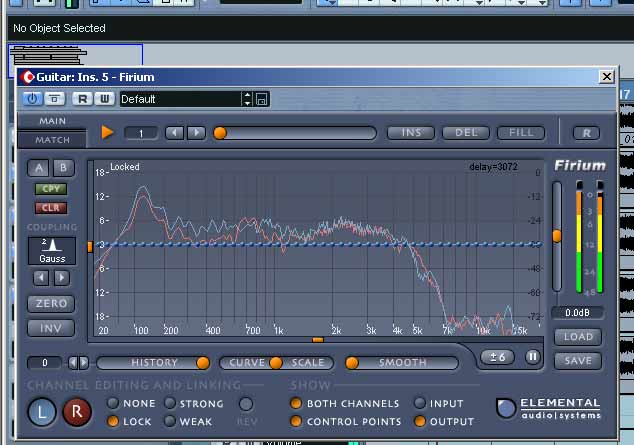Toggle INPUT spectrum display
Screen dimensions: 634x445
420,403
